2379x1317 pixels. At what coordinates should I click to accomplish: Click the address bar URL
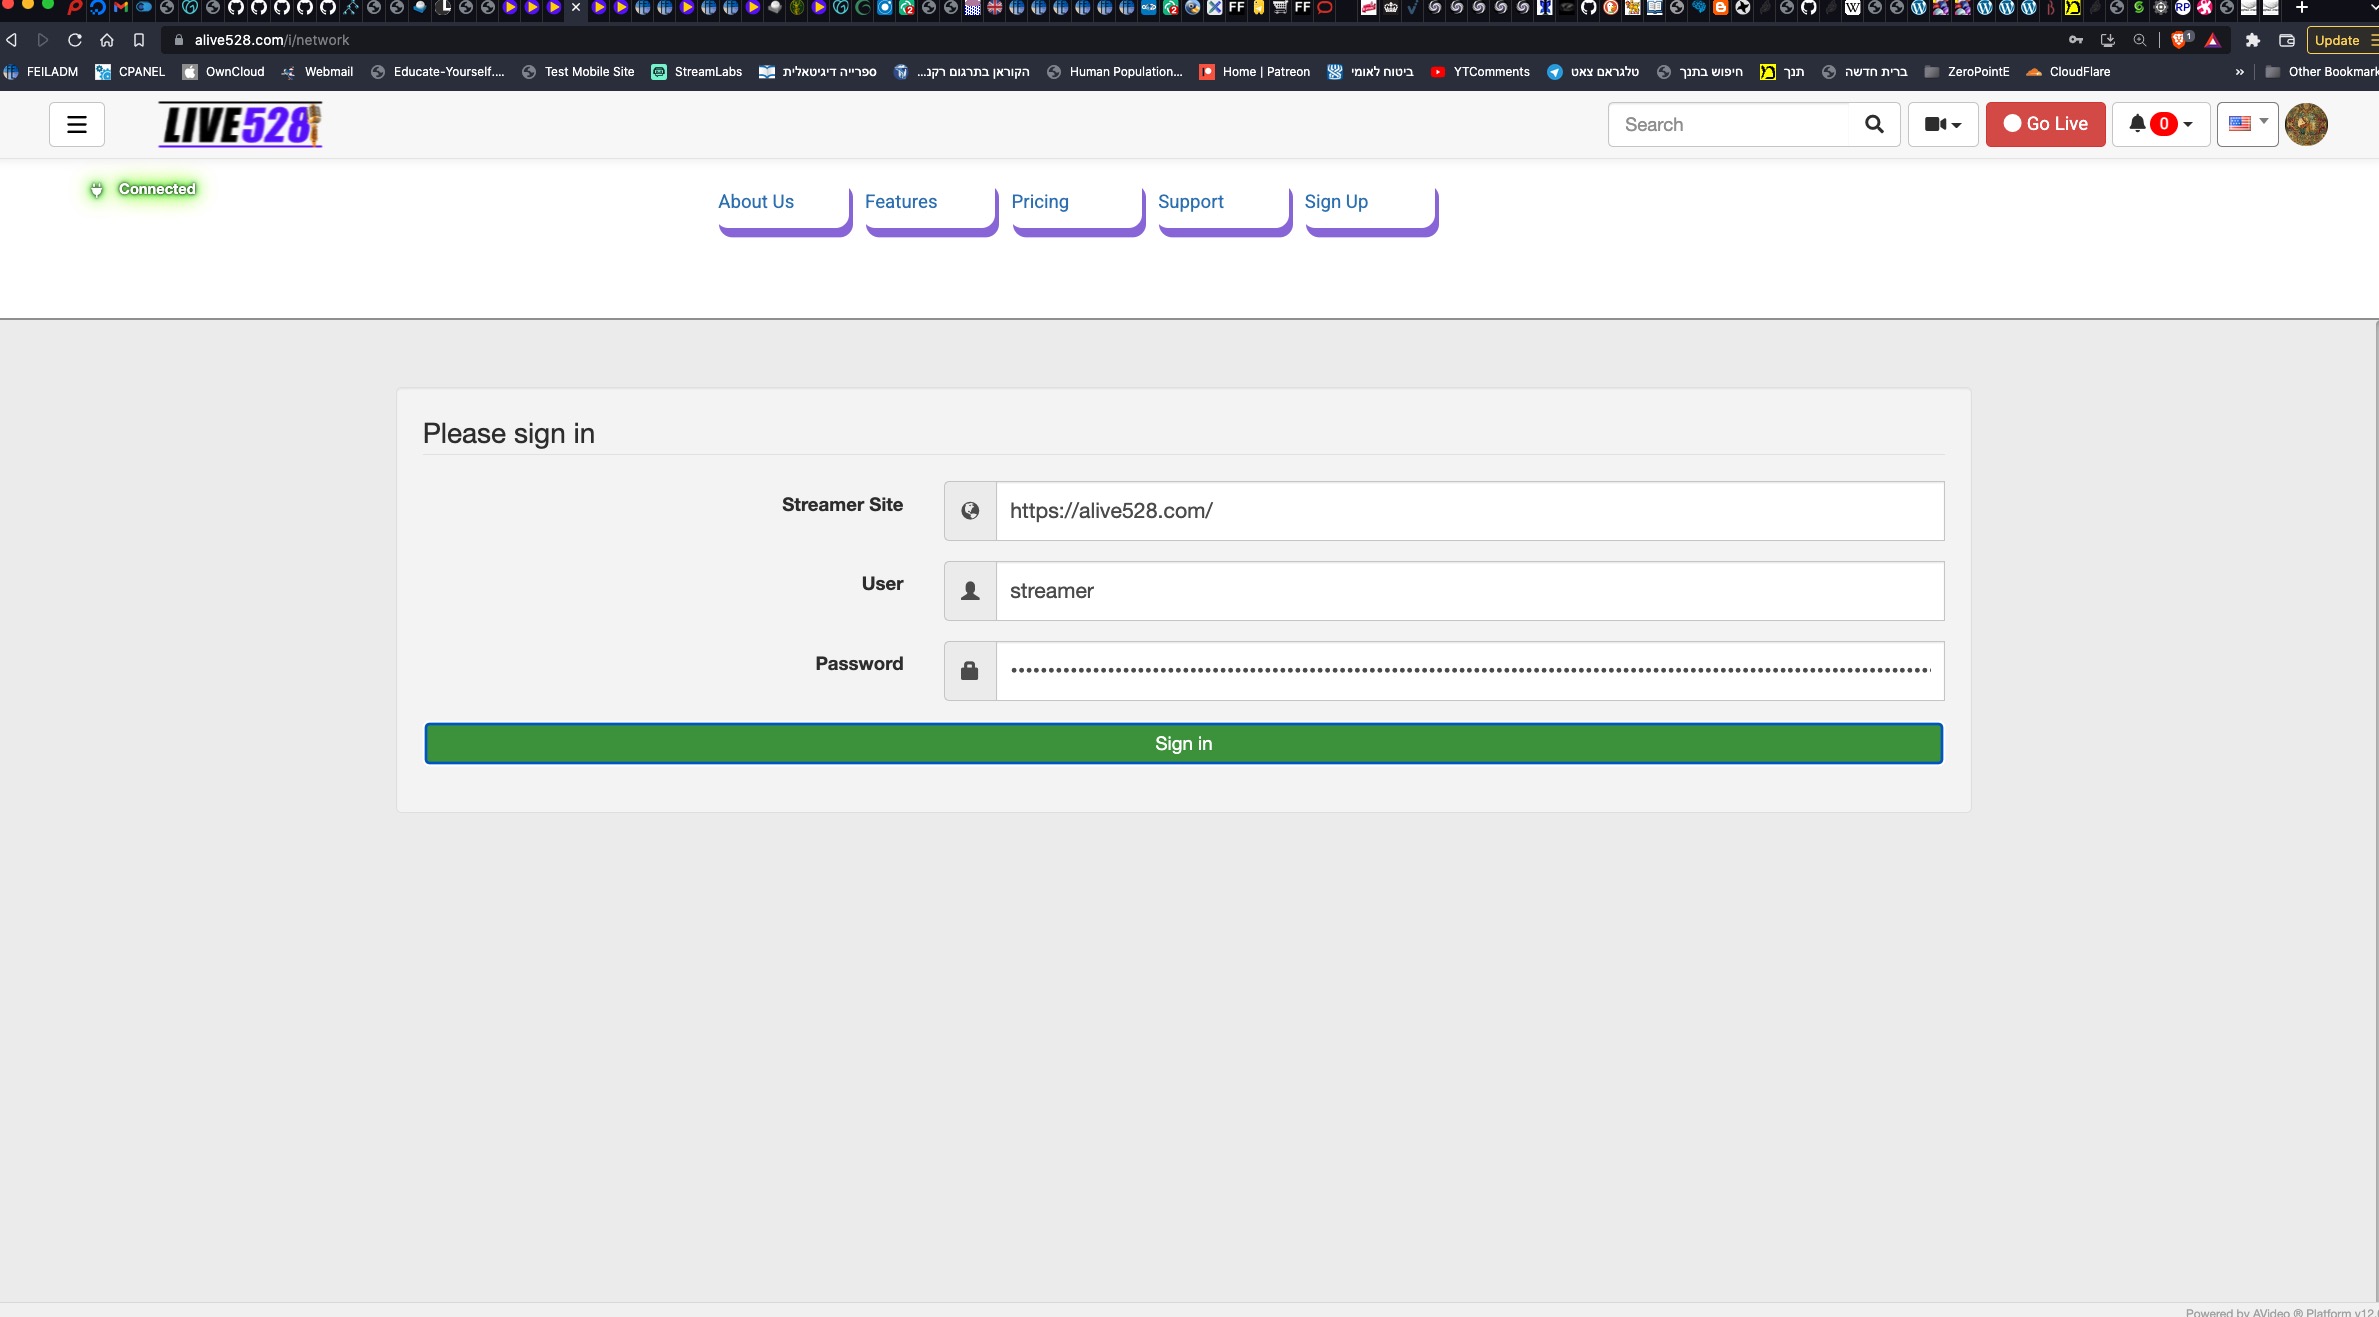click(272, 40)
